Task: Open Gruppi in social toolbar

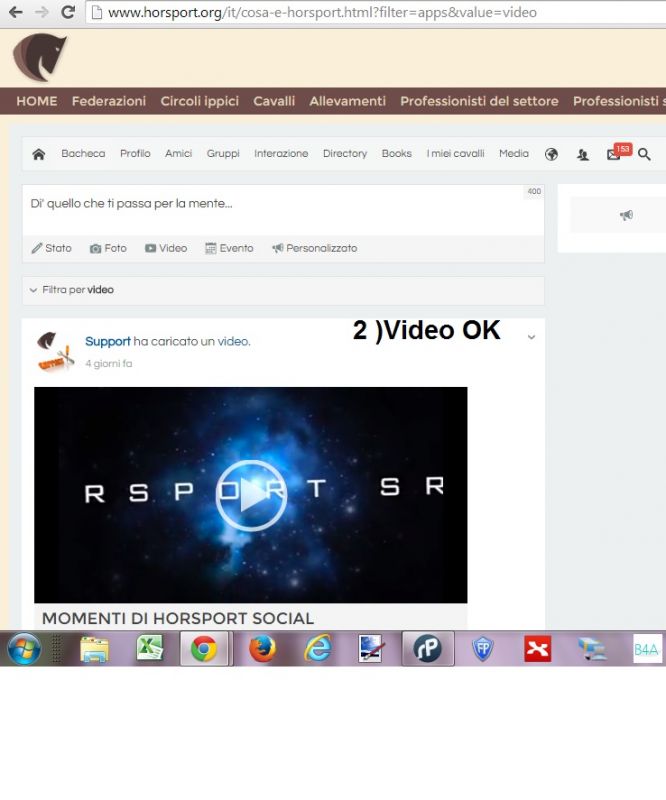Action: tap(223, 154)
